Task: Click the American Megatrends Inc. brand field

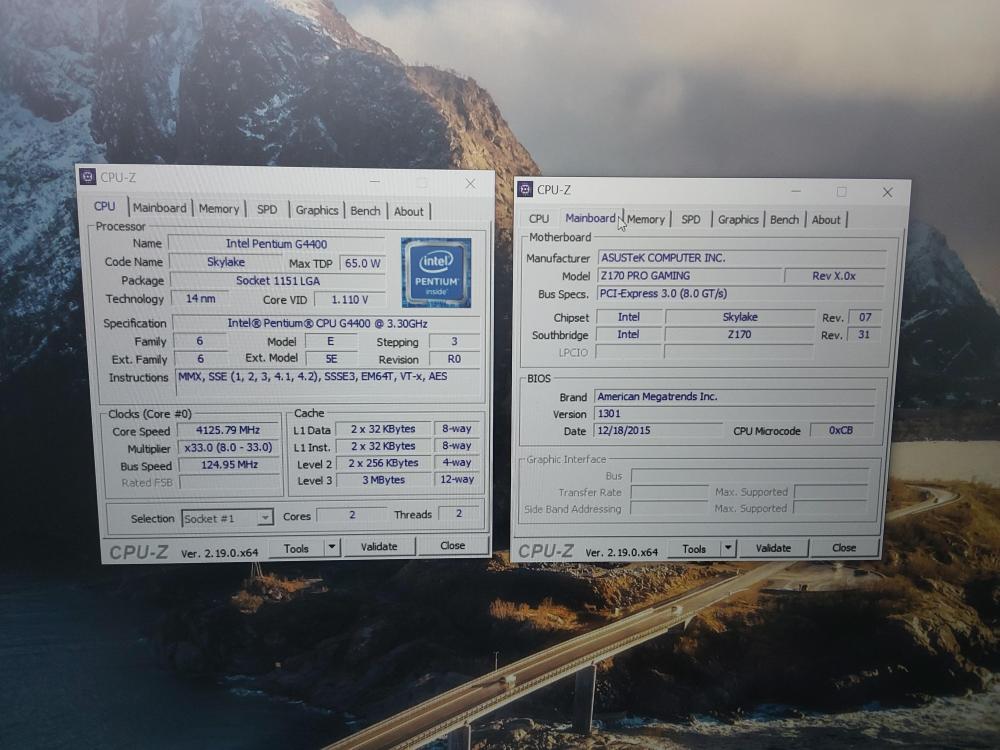Action: tap(735, 396)
